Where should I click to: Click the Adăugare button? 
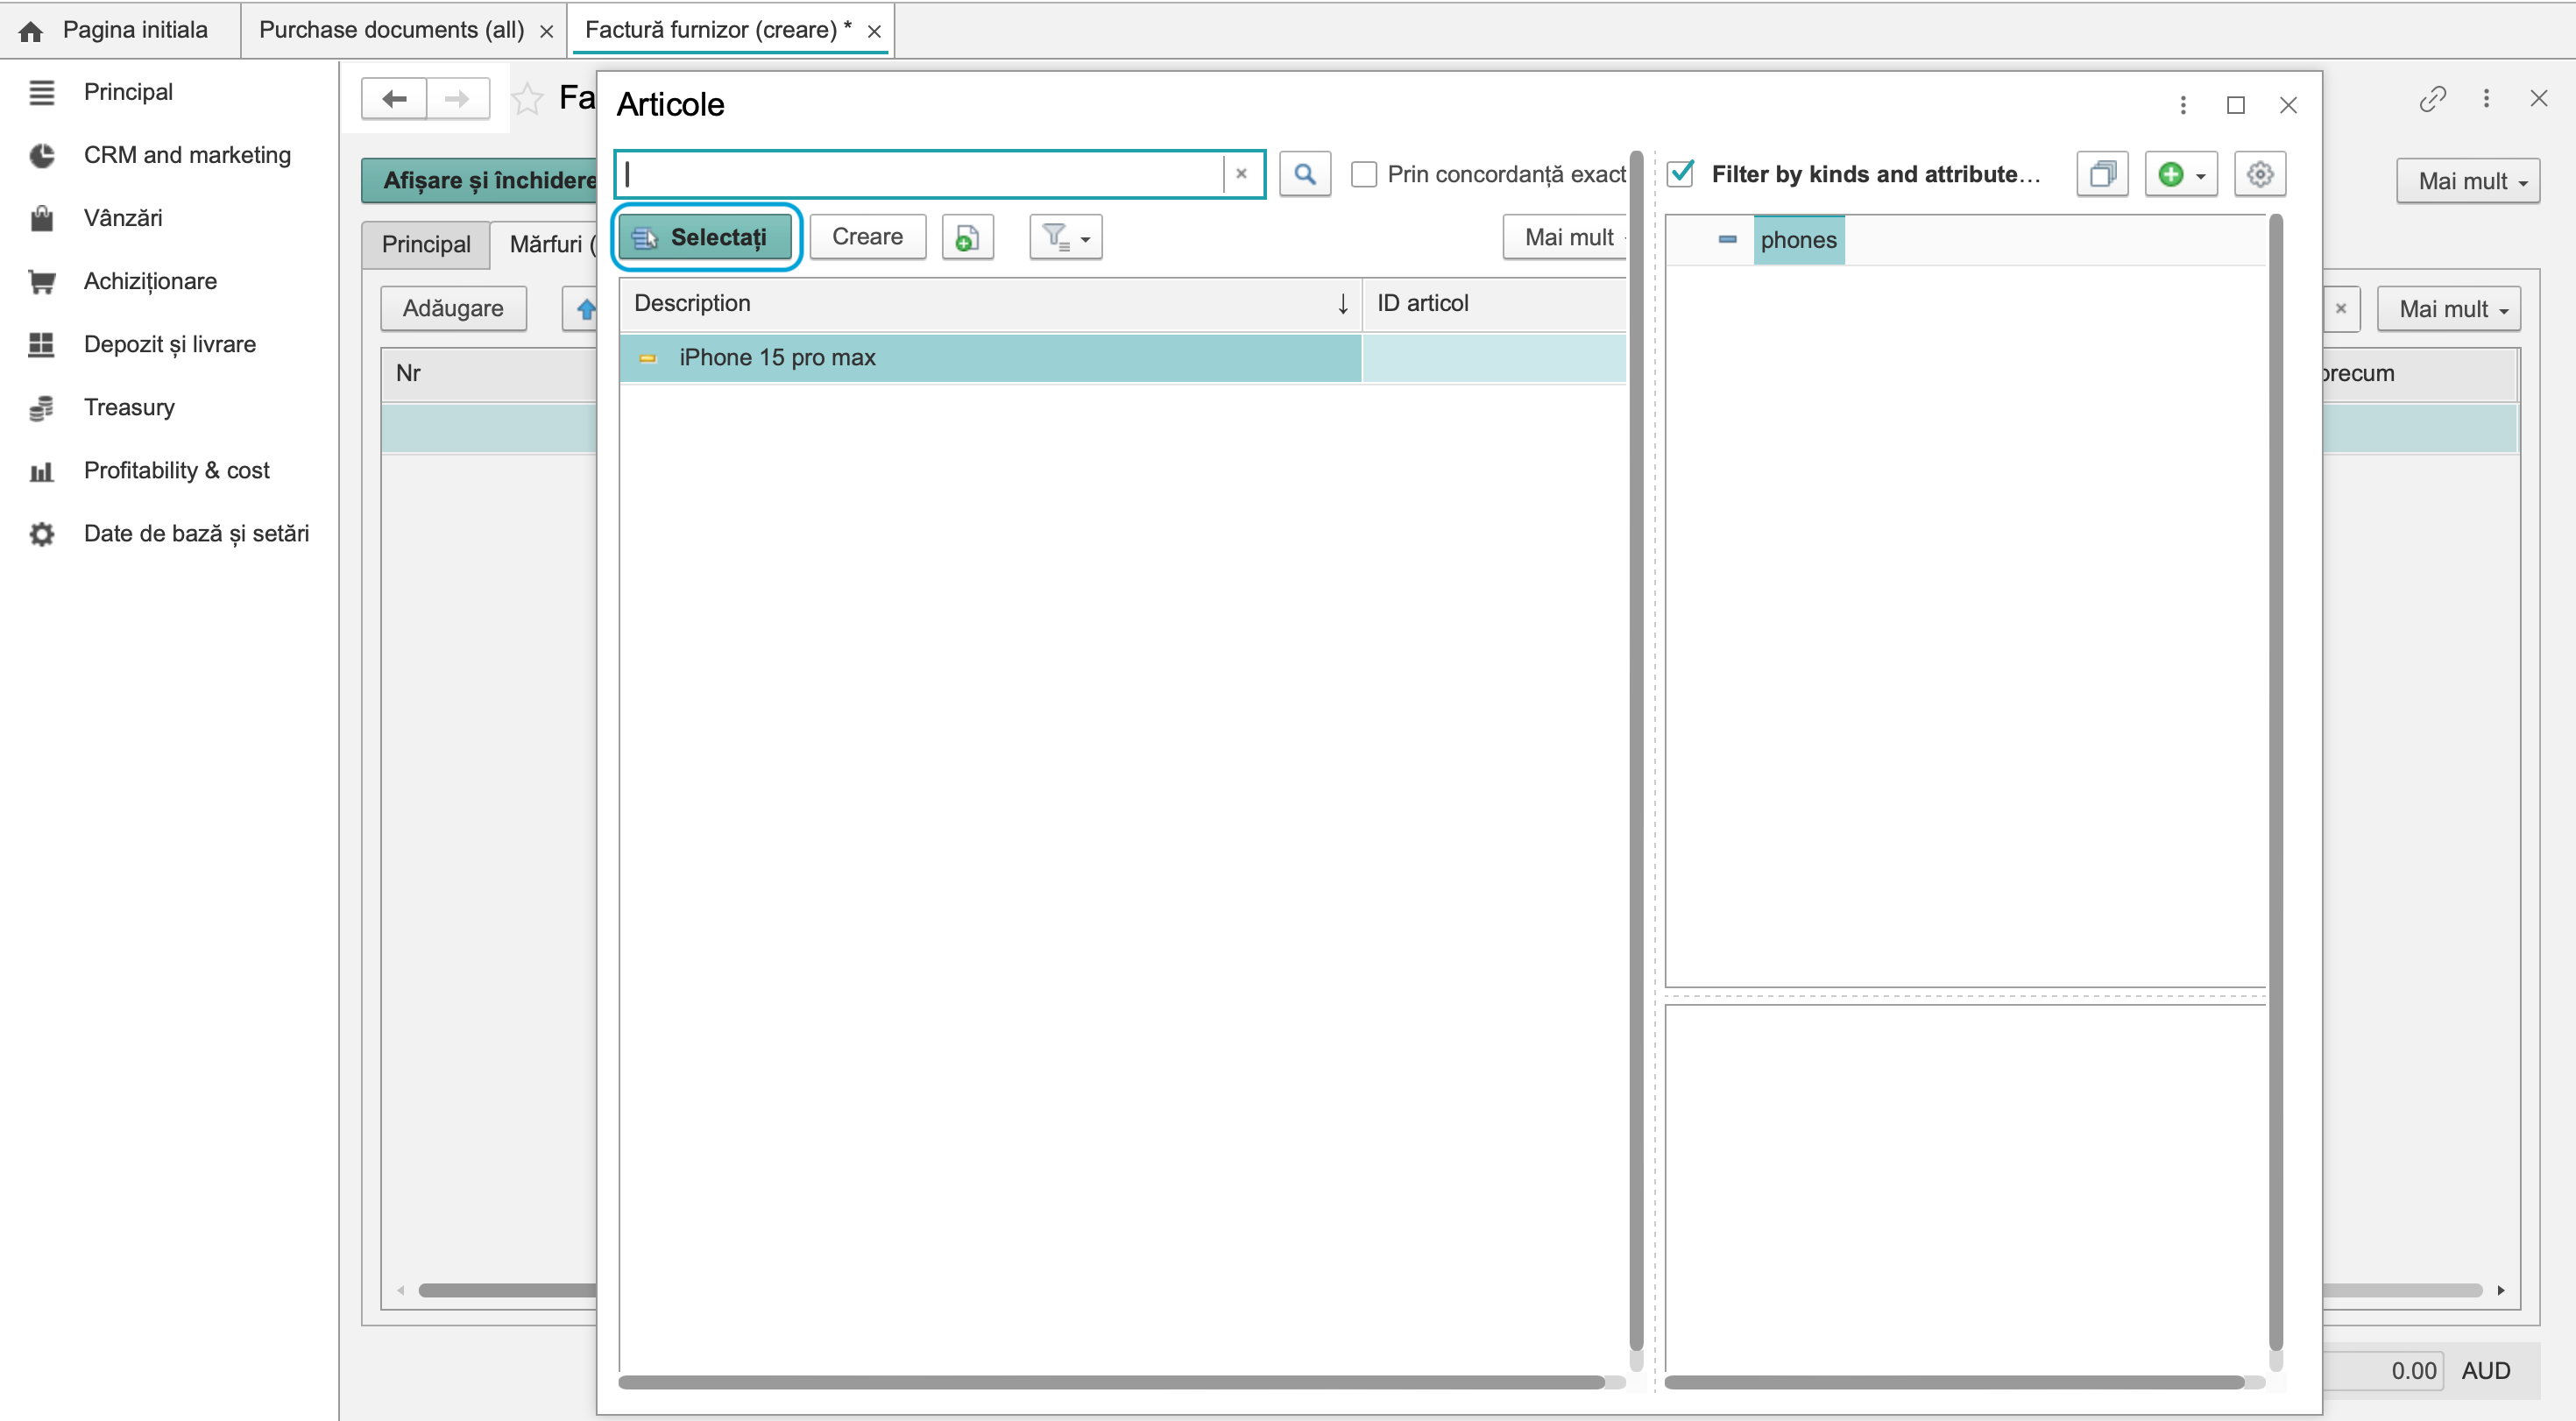(x=453, y=309)
